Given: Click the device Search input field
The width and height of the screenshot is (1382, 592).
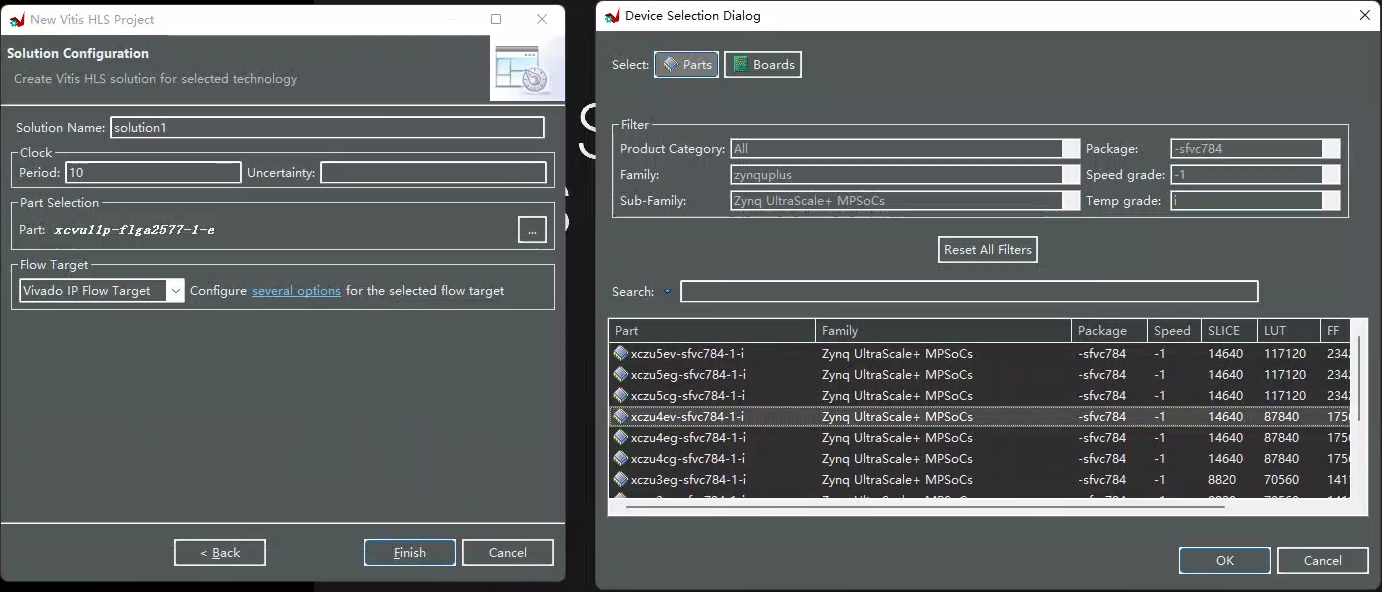Looking at the screenshot, I should click(969, 292).
